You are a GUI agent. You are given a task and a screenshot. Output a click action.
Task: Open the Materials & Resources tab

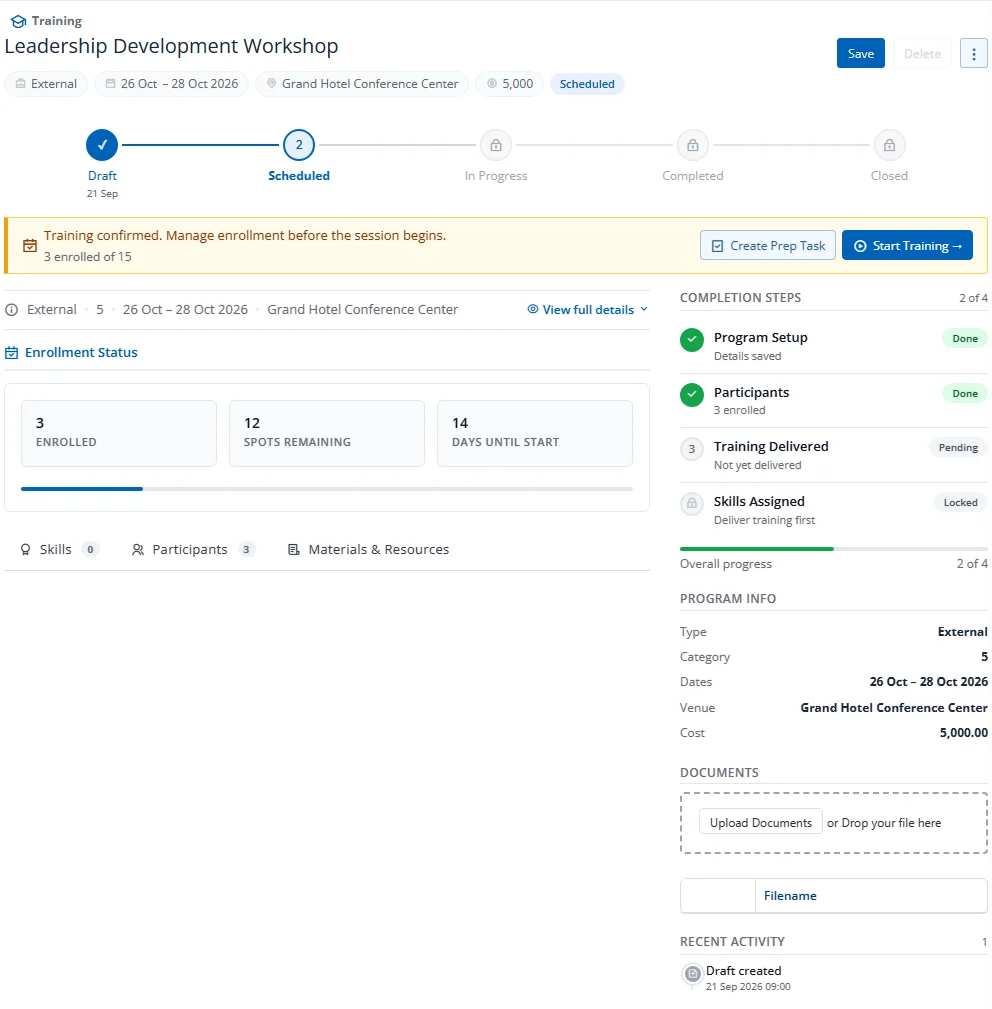point(368,550)
